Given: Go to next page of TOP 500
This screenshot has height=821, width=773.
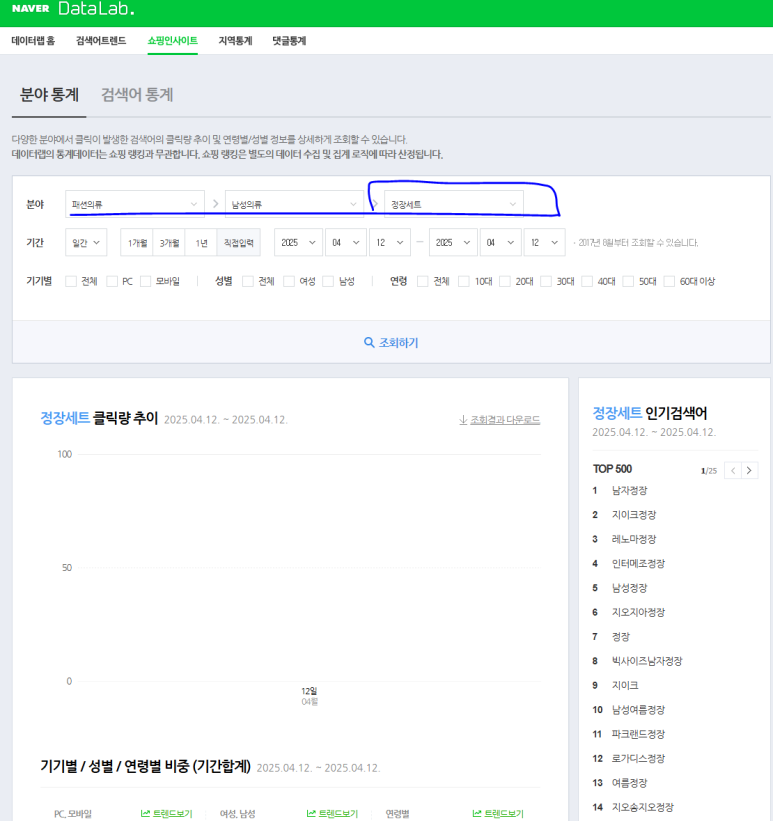Looking at the screenshot, I should [x=750, y=470].
